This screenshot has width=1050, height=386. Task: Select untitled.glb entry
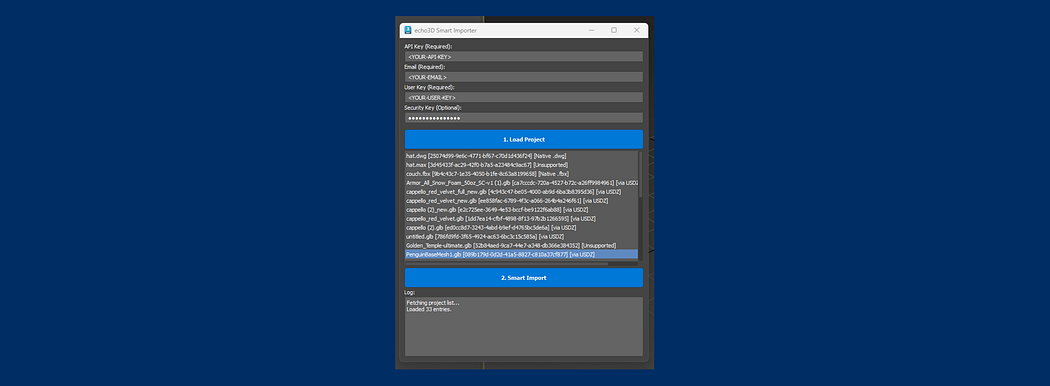521,237
